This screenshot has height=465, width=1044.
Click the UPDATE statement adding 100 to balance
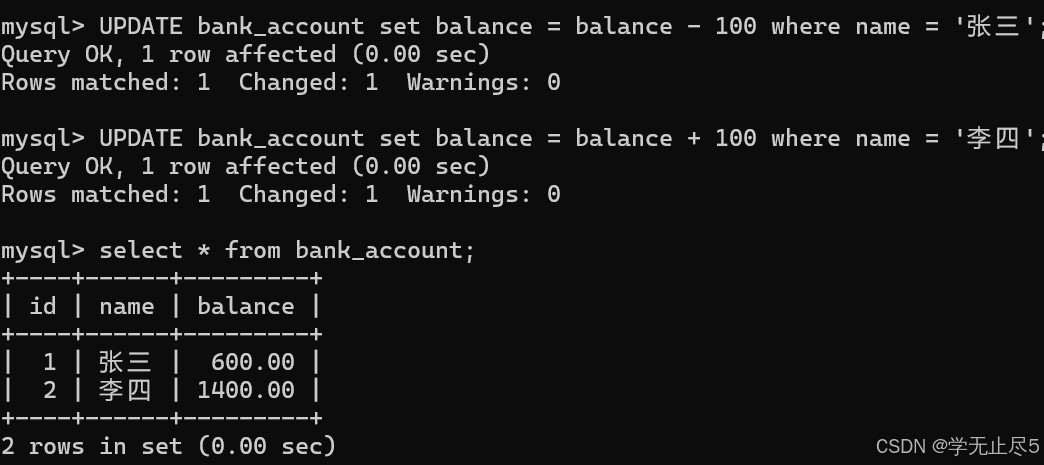tap(520, 138)
